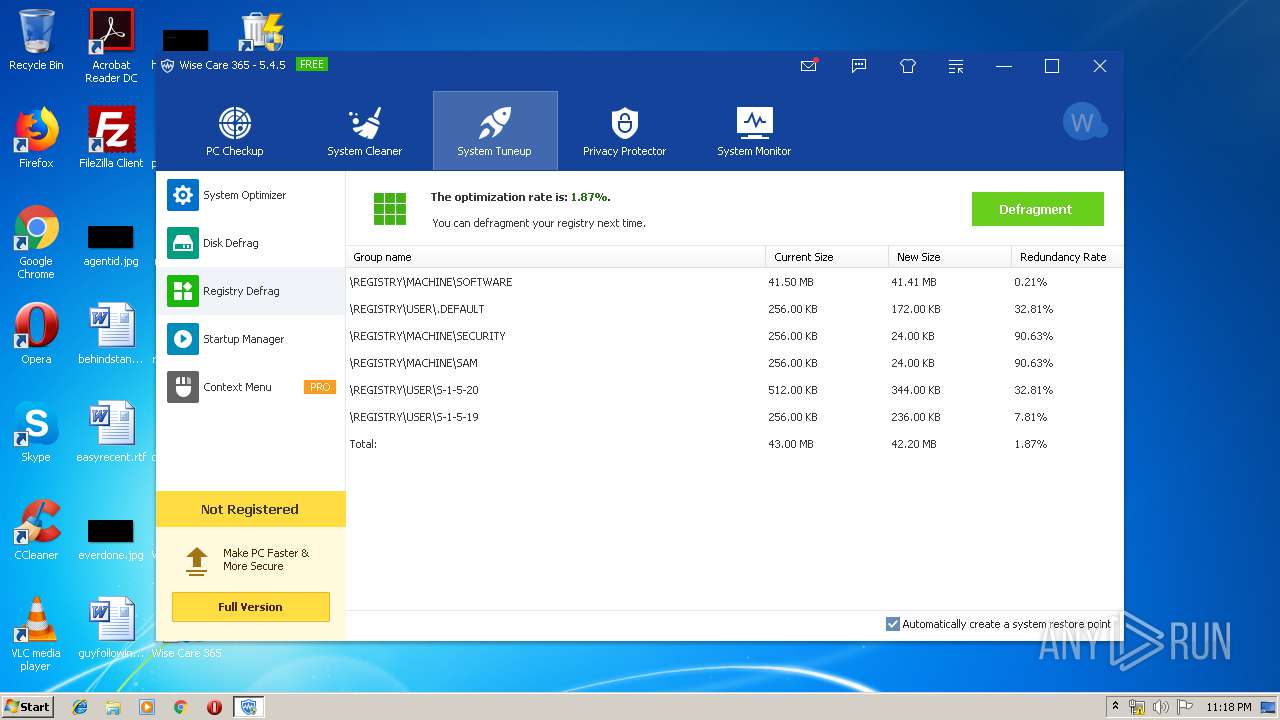Screen dimensions: 1280x720
Task: Open Acrobat Reader DC desktop icon
Action: coord(111,46)
